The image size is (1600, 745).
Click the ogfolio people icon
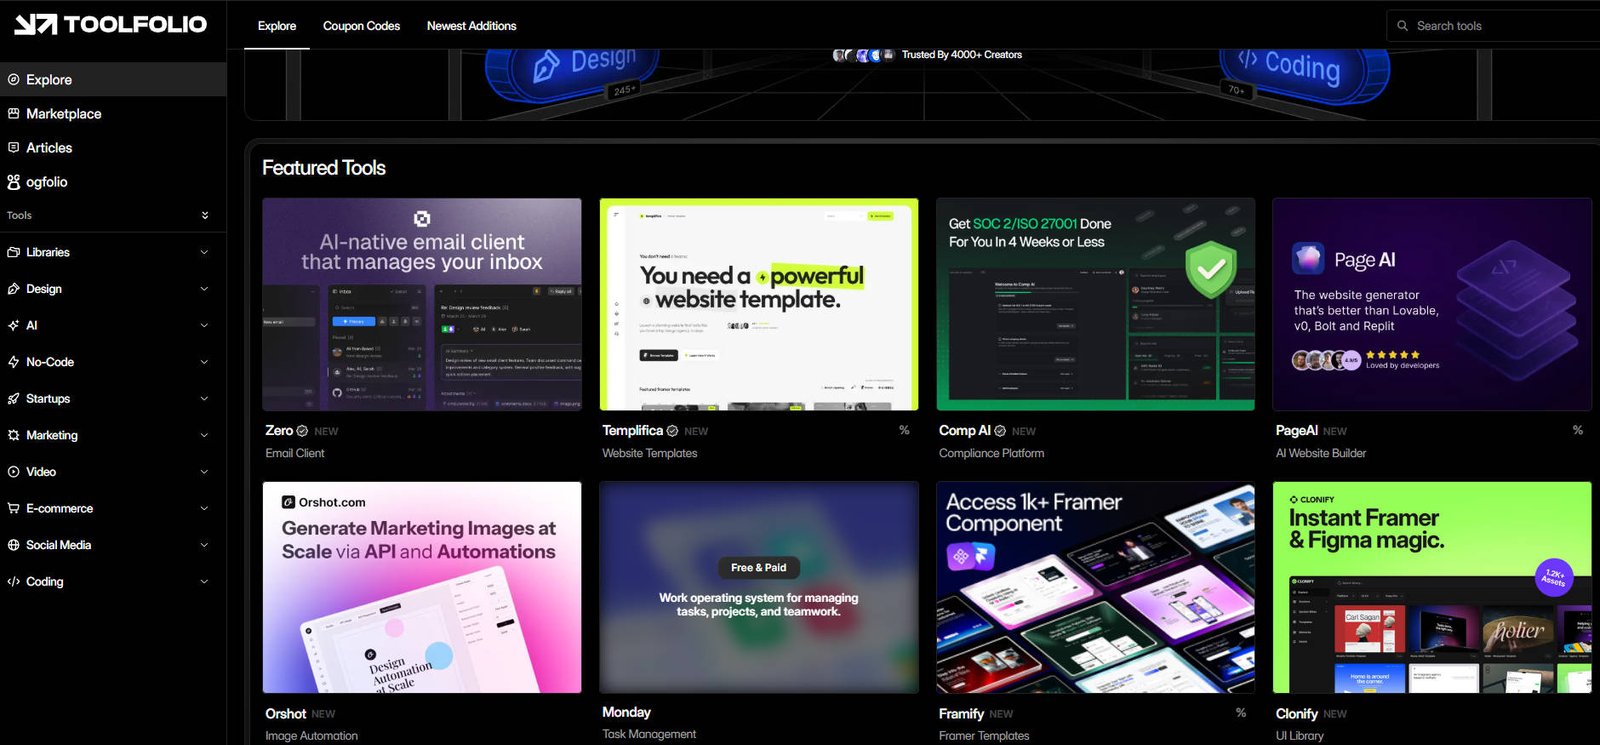13,182
